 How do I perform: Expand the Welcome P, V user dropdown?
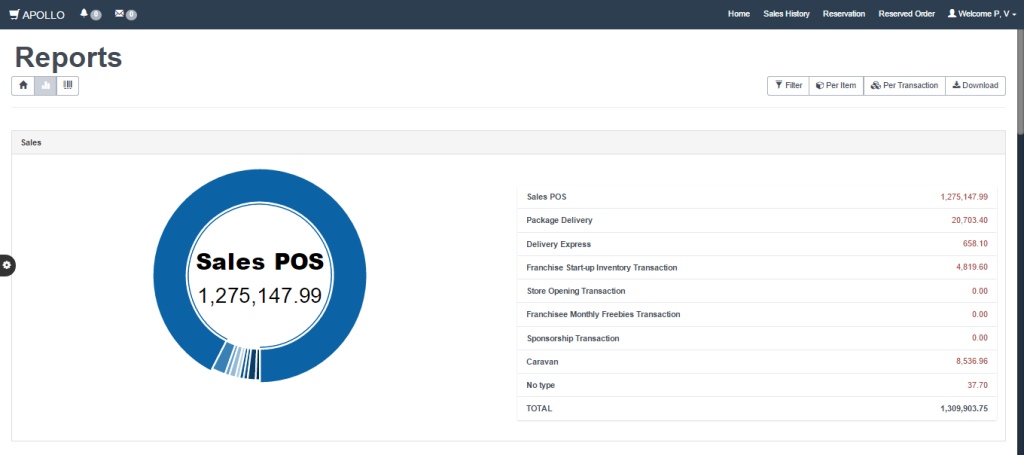982,14
